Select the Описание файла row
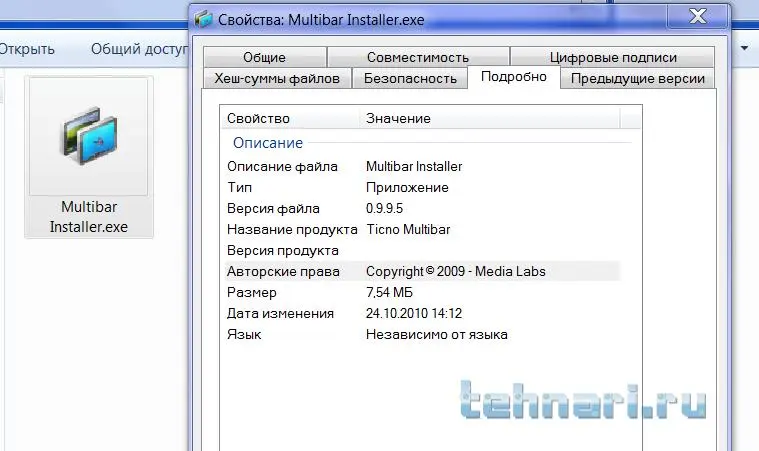The image size is (759, 451). [422, 166]
